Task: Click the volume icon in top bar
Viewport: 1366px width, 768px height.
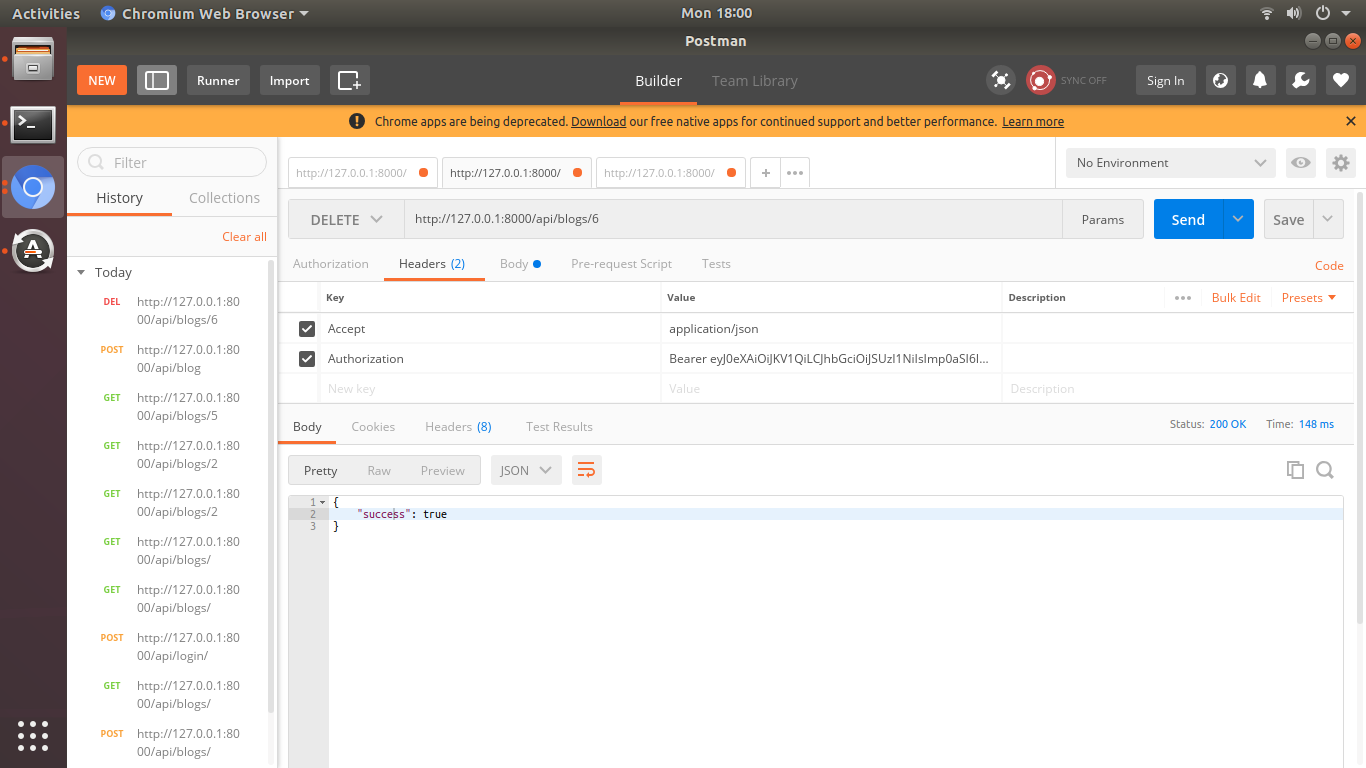Action: (x=1293, y=13)
